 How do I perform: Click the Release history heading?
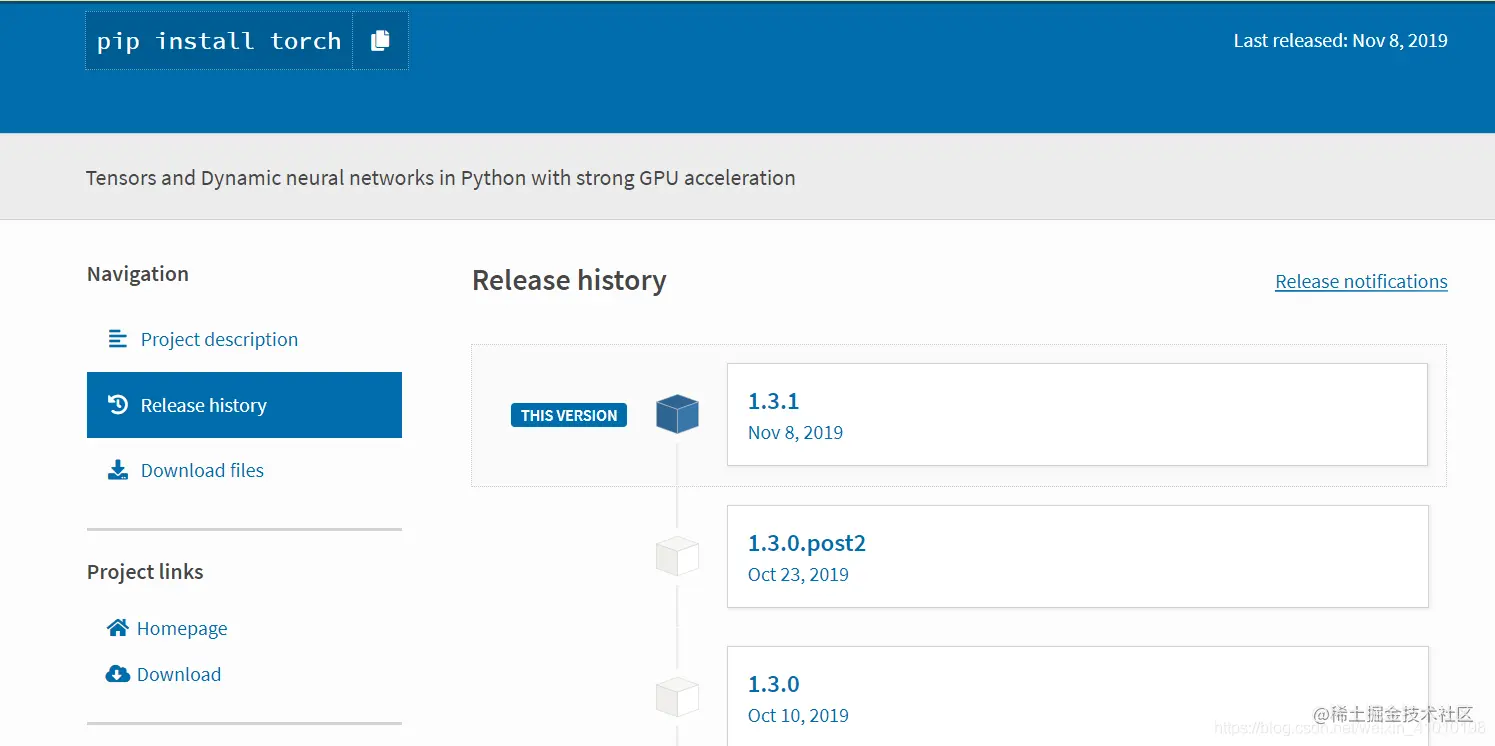coord(569,281)
